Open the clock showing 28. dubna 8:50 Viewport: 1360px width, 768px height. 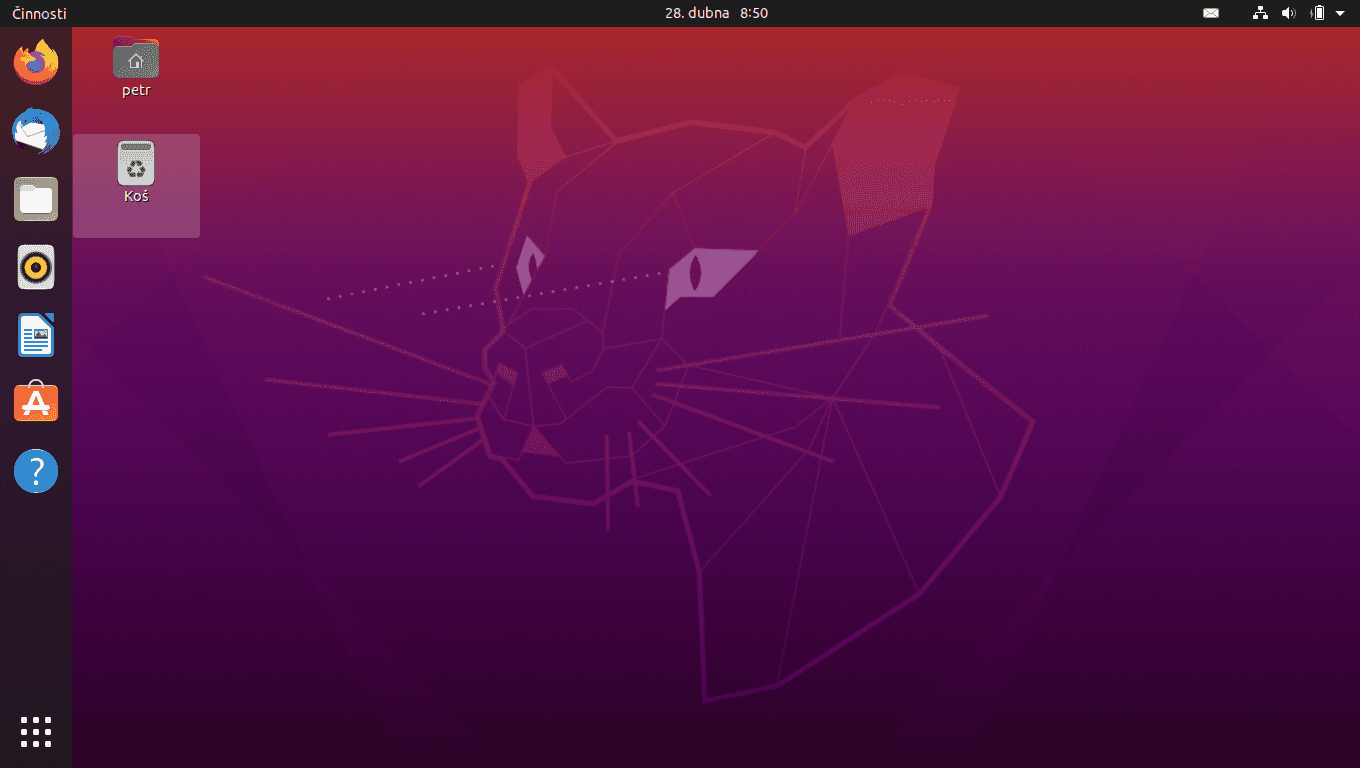pos(716,13)
